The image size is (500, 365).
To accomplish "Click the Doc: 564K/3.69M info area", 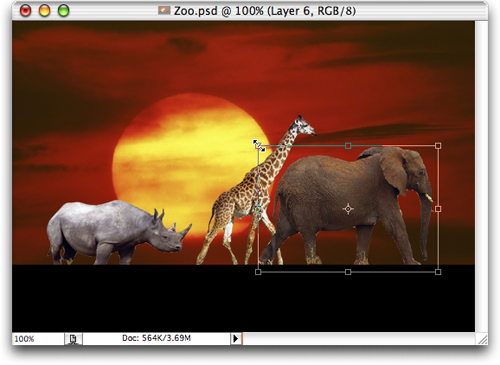I will pos(156,338).
